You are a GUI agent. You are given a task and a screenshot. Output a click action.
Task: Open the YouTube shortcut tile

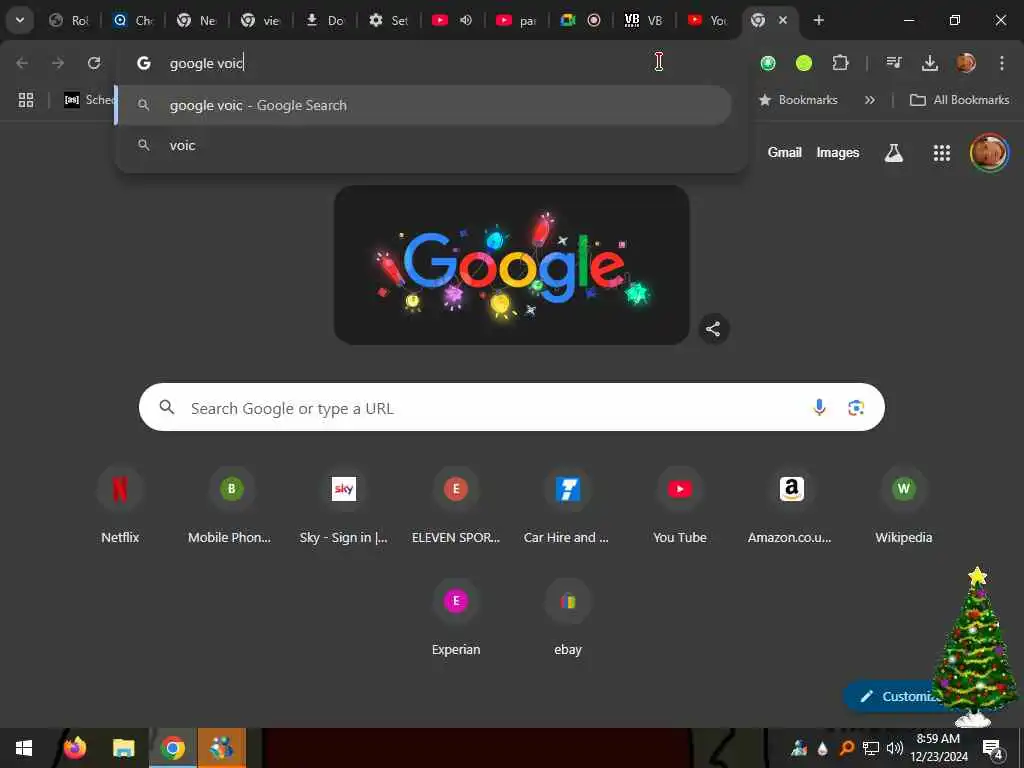coord(680,506)
